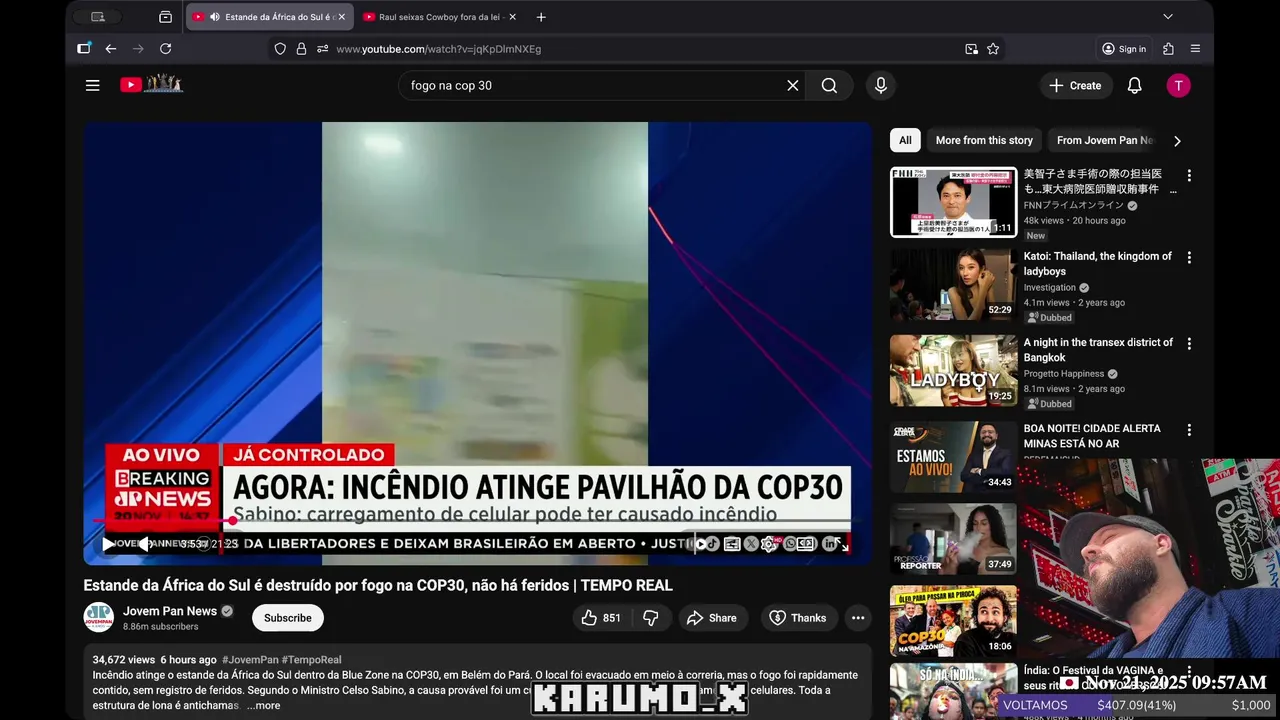Close the Raul seixas Cowboy tab
The height and width of the screenshot is (720, 1280).
pyautogui.click(x=513, y=17)
